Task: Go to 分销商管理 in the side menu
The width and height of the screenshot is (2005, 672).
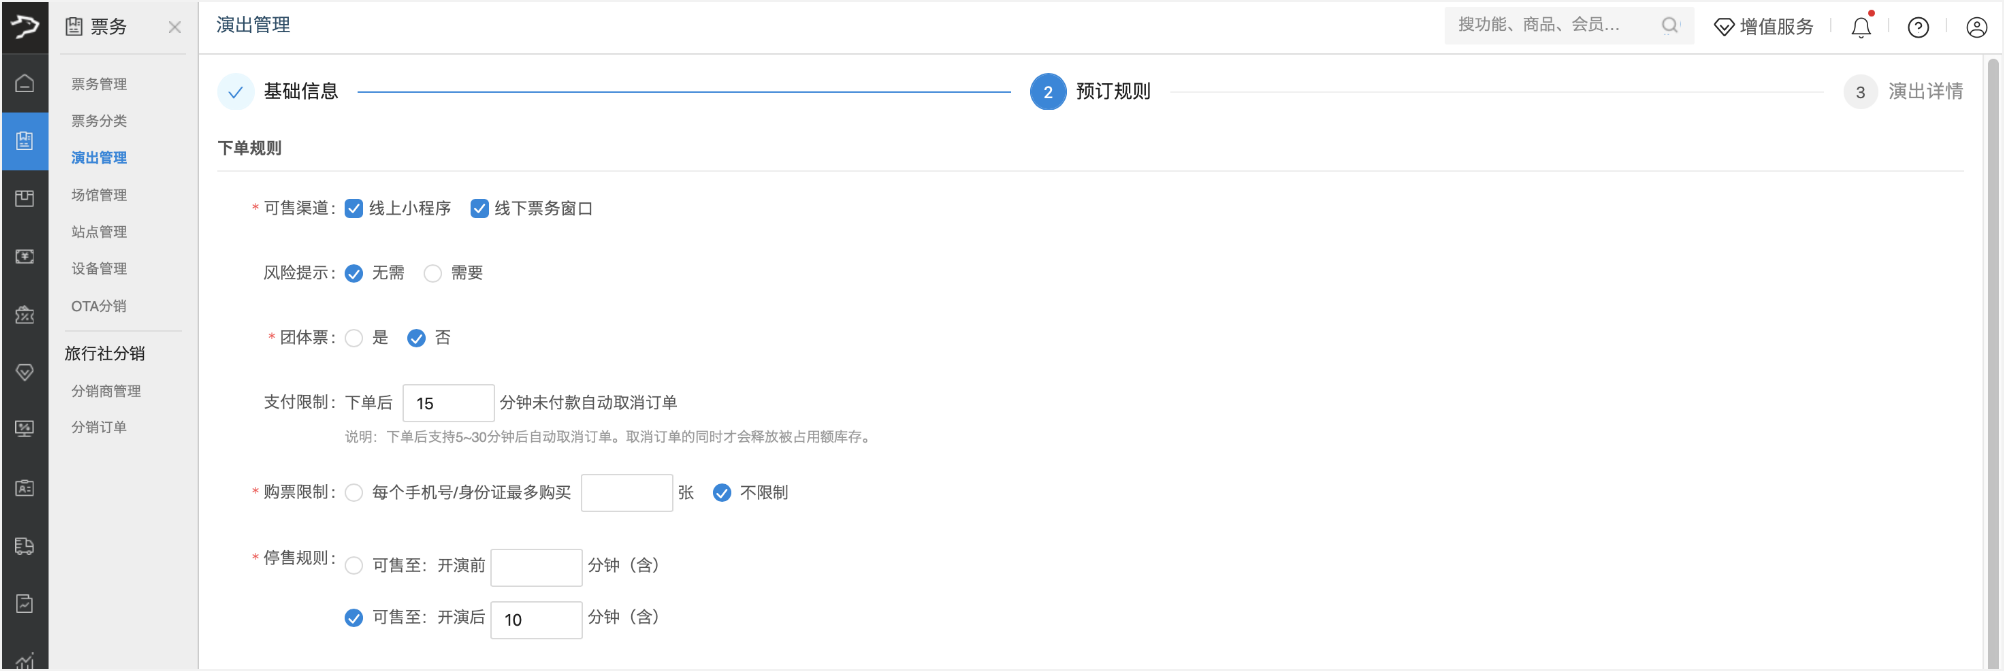Action: click(x=106, y=391)
